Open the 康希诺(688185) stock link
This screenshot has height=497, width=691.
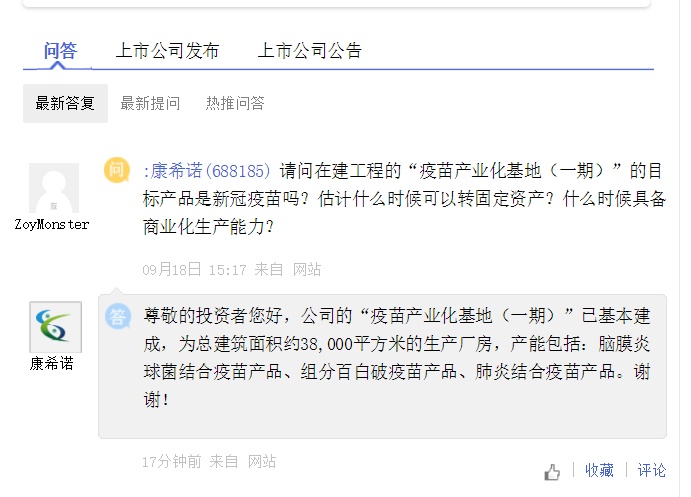pos(208,170)
